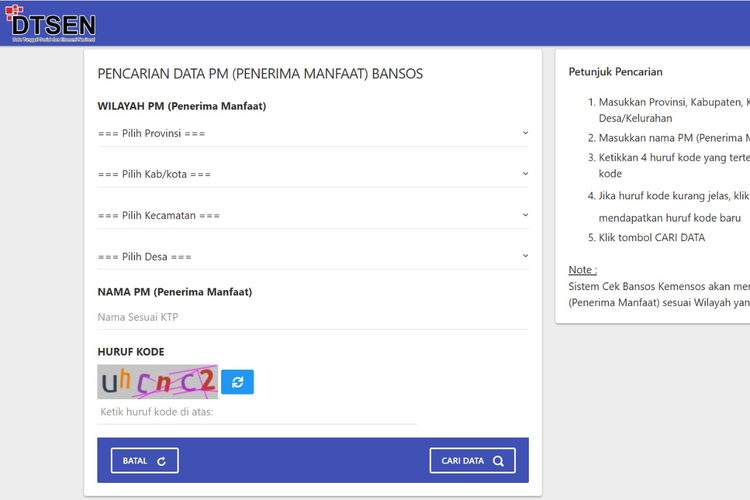Image resolution: width=750 pixels, height=500 pixels.
Task: Refresh the captcha code image
Action: click(238, 382)
